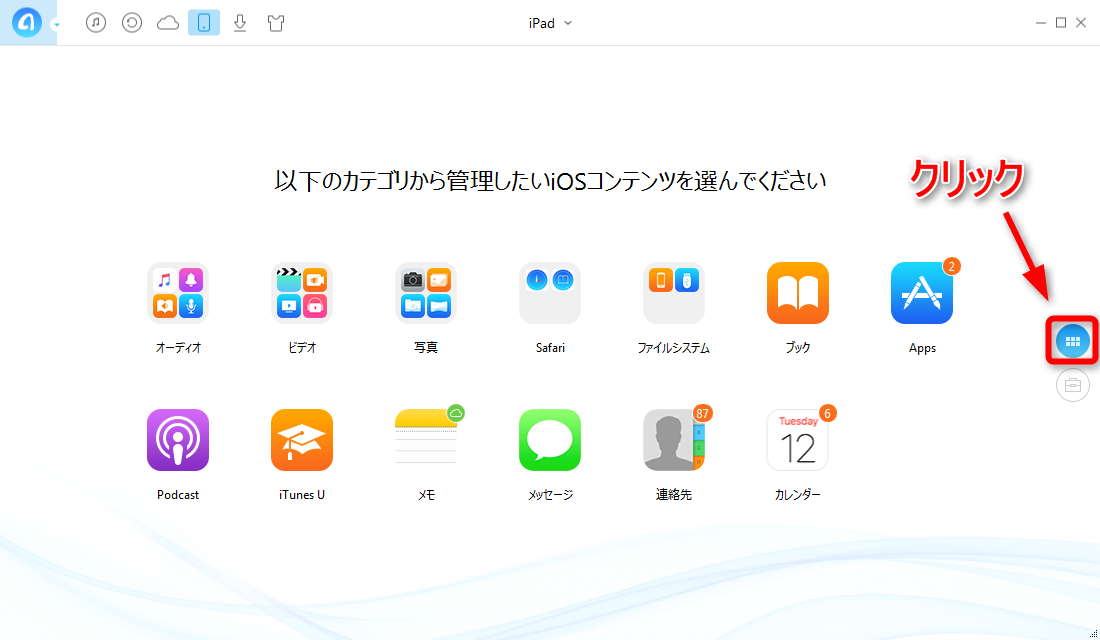Viewport: 1100px width, 640px height.
Task: Maximize the AnyTrans window
Action: coord(1061,23)
